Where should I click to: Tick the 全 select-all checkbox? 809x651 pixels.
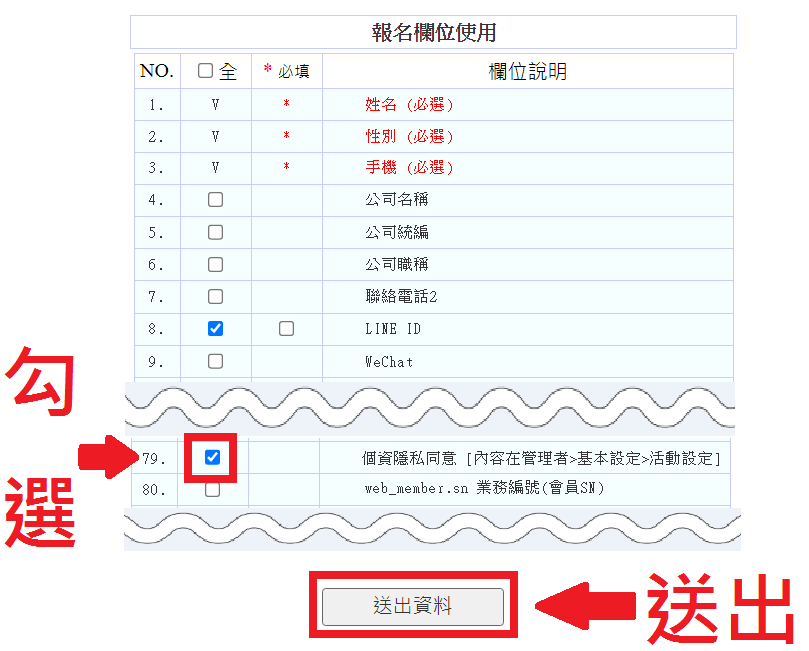[x=206, y=71]
